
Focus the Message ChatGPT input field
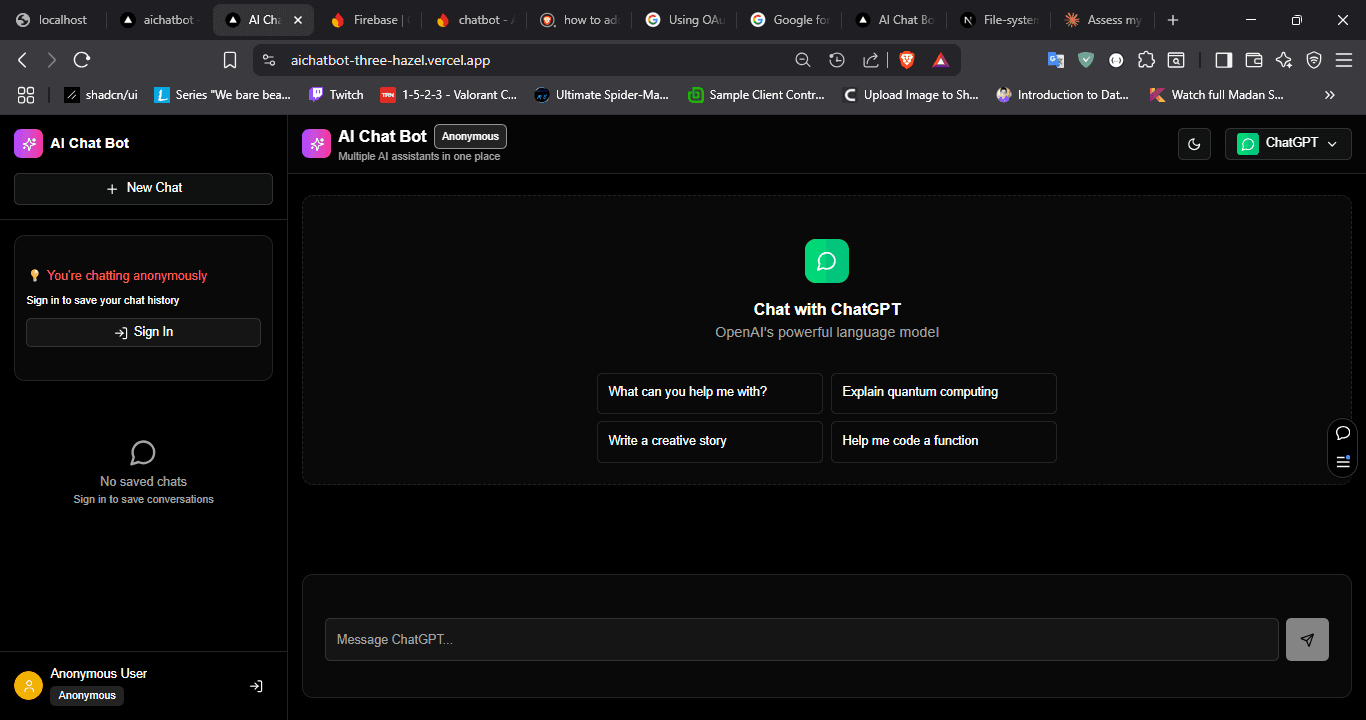(x=802, y=640)
